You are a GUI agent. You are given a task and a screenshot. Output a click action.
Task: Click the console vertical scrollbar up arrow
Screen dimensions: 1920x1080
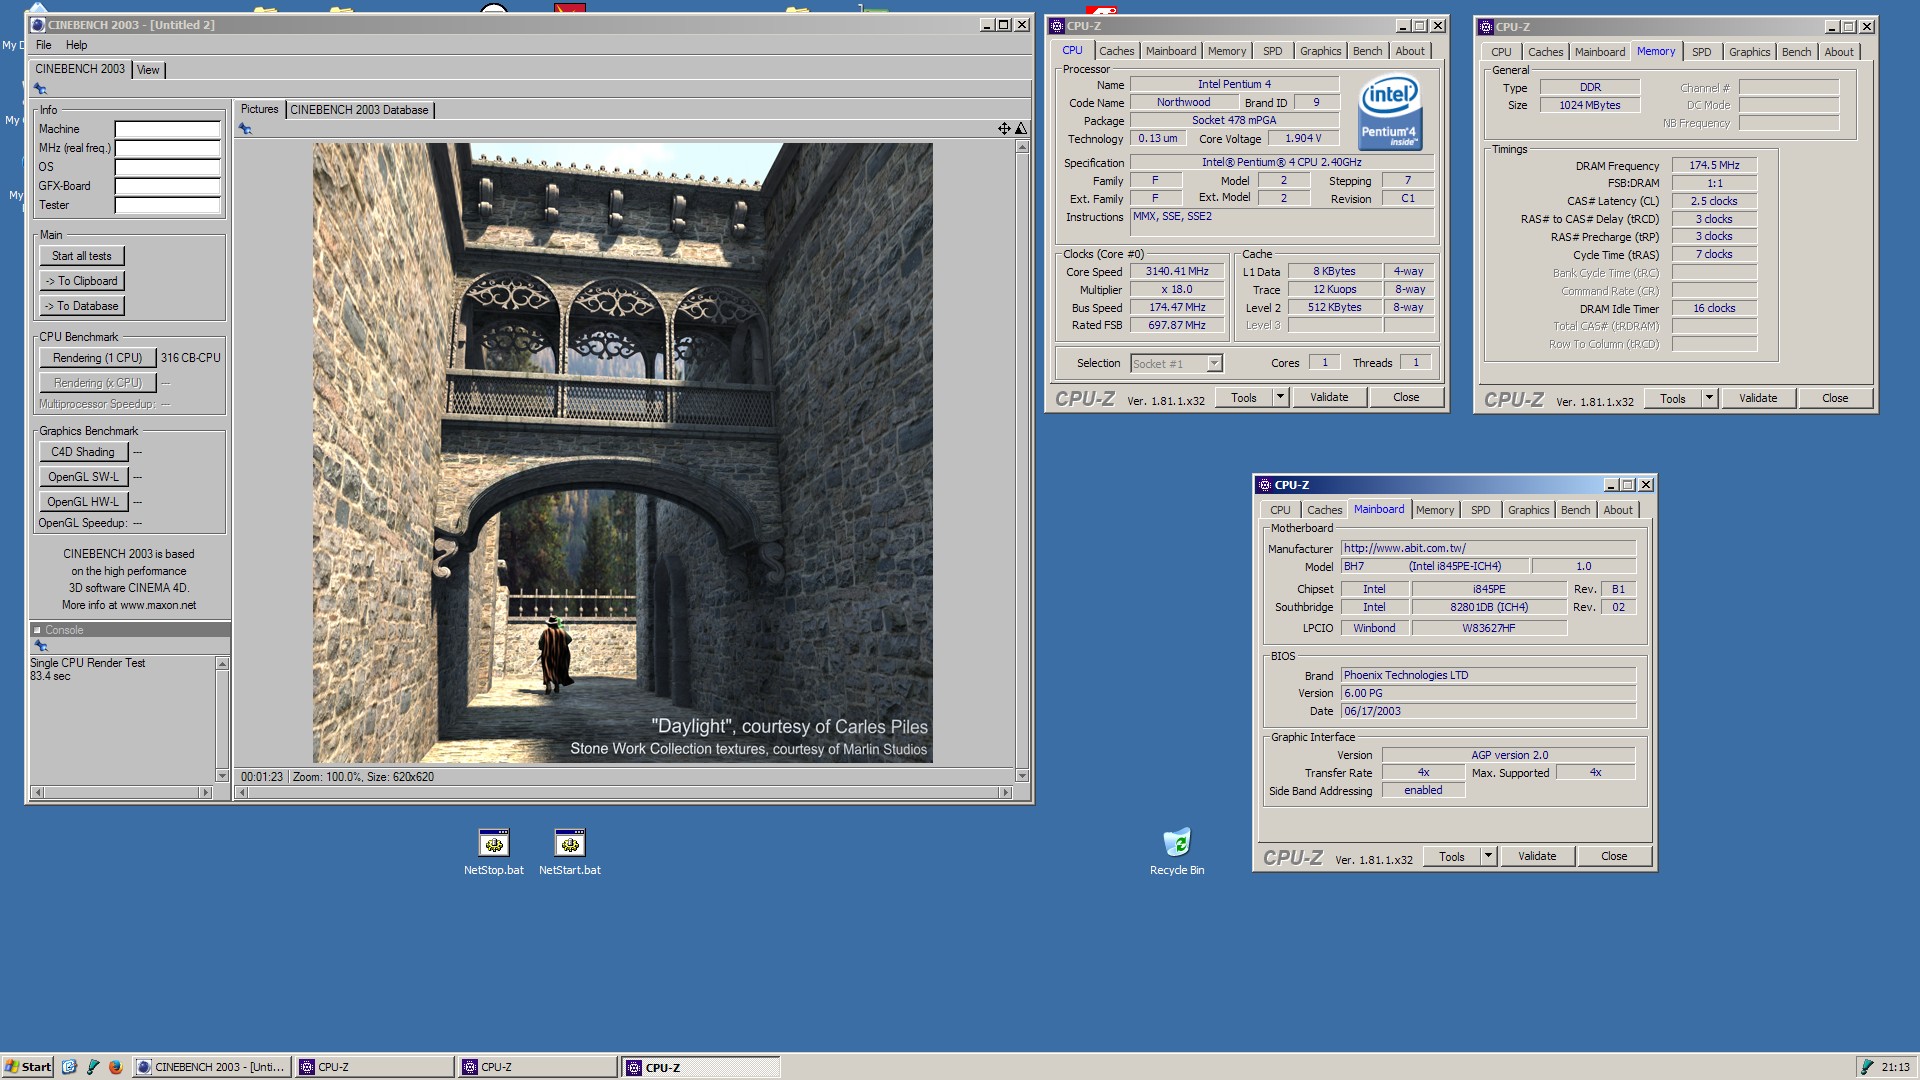point(222,664)
